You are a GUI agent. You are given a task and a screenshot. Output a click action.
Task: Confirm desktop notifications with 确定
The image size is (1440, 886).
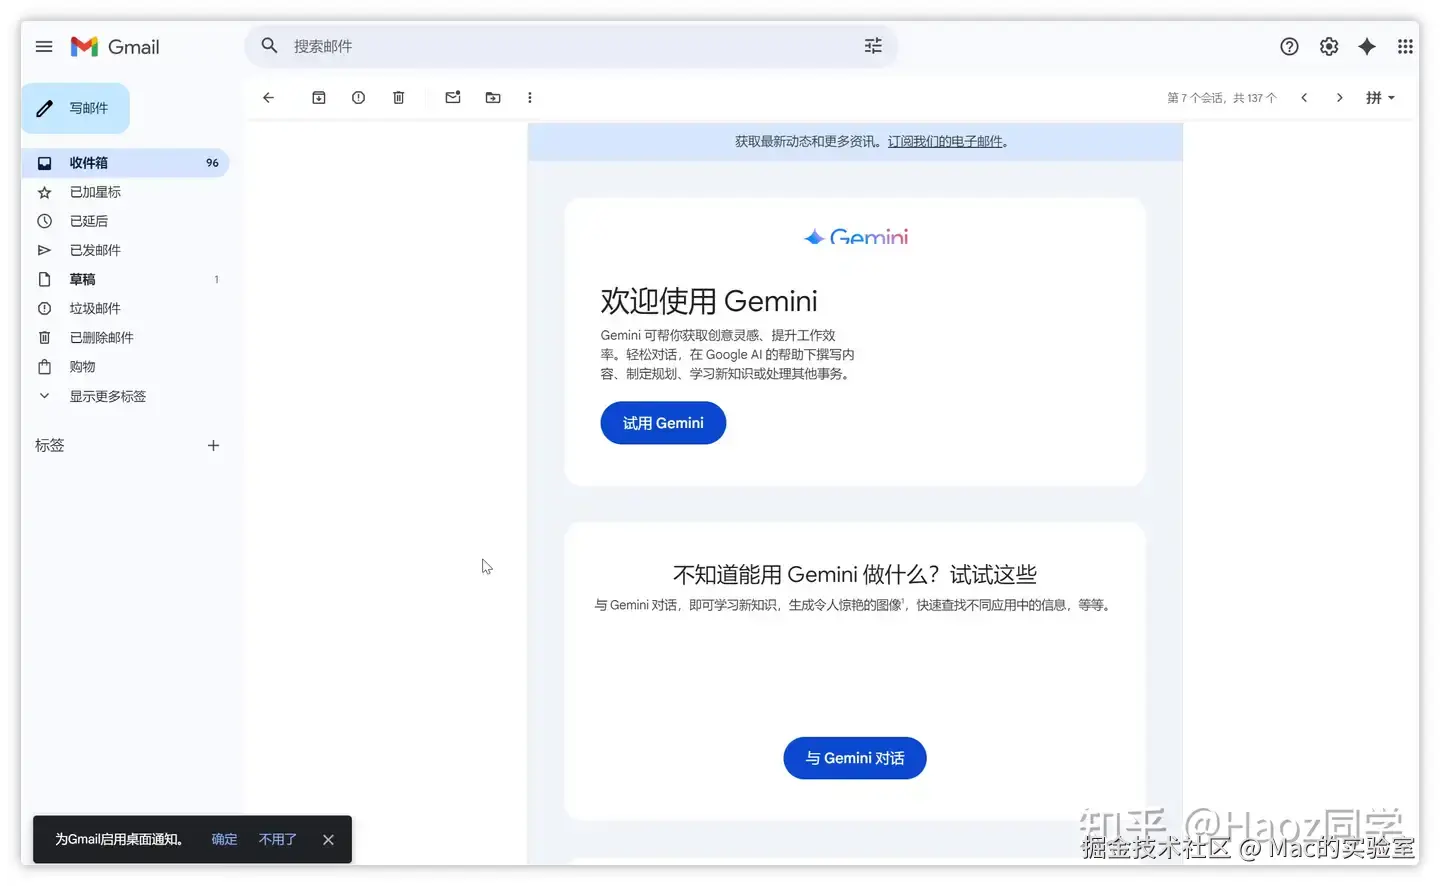pos(224,840)
